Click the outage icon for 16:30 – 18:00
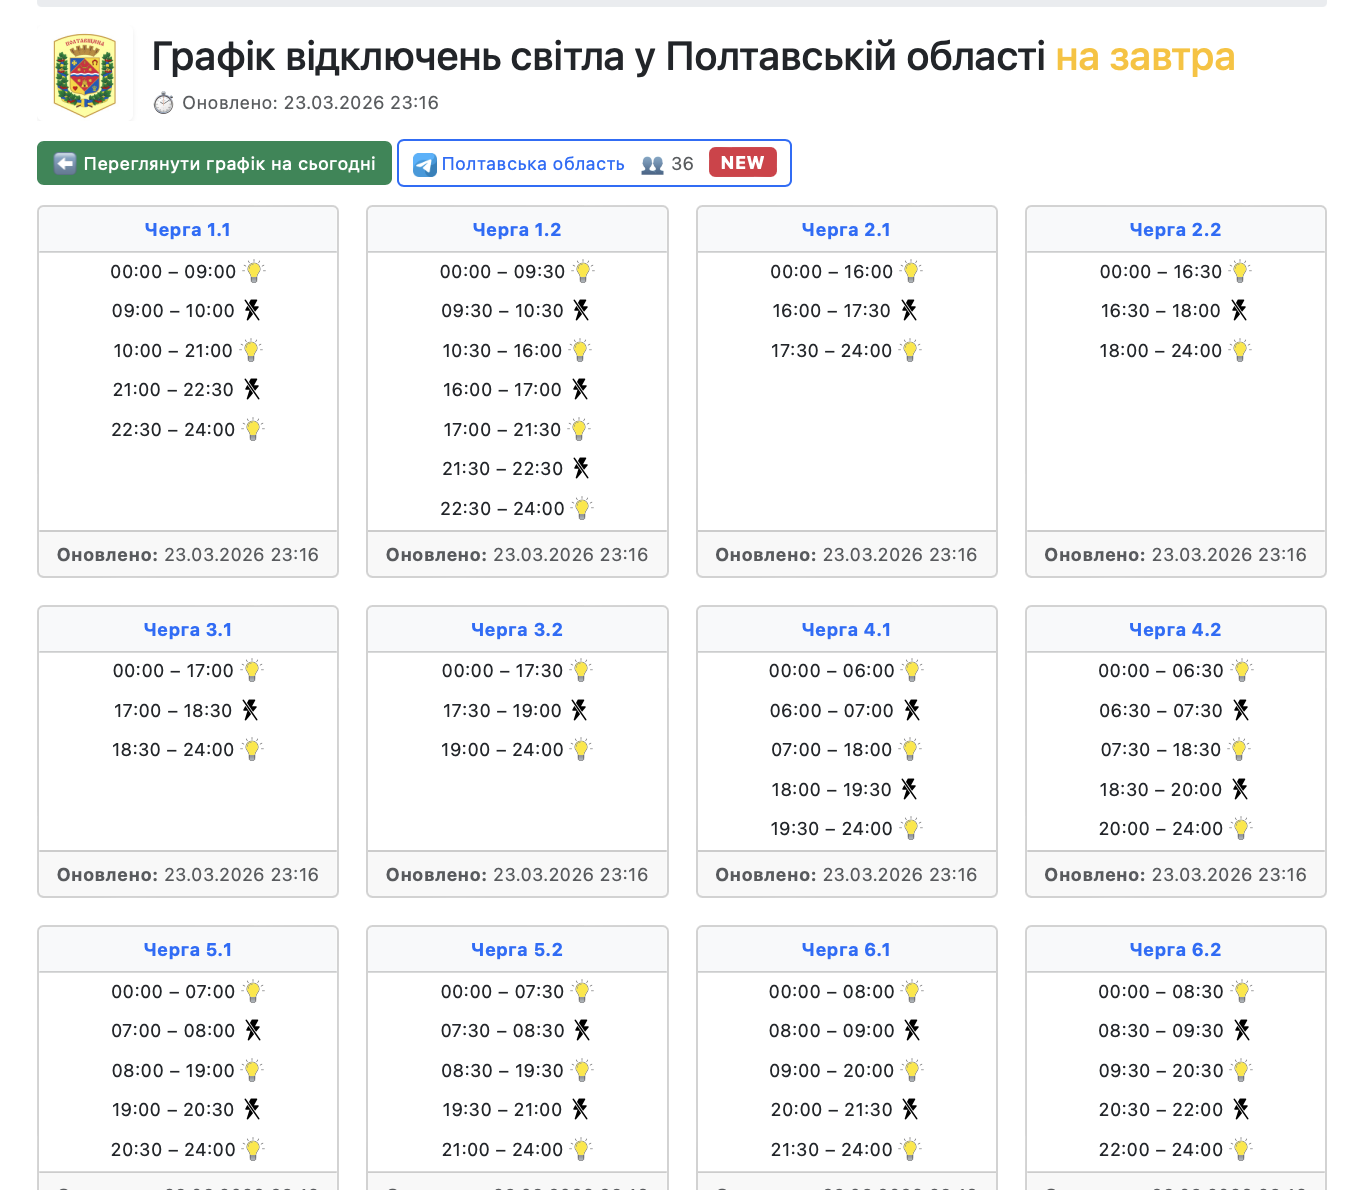Viewport: 1372px width, 1190px height. [x=1239, y=311]
